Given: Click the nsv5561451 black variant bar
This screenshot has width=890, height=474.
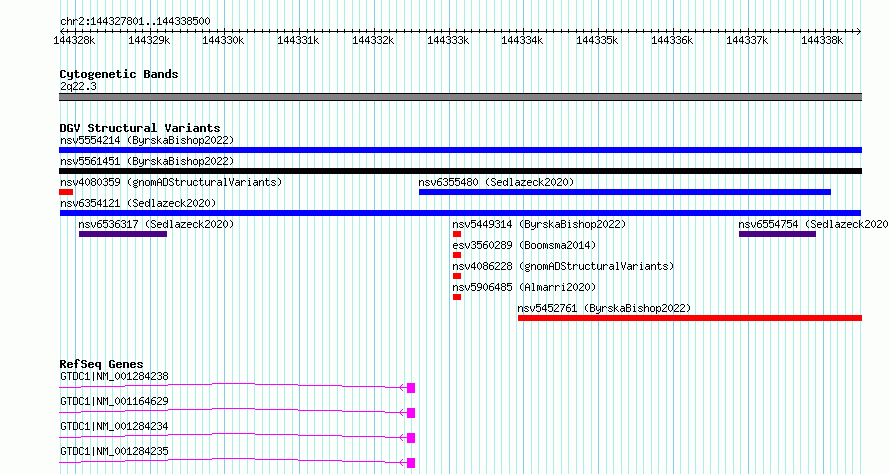Looking at the screenshot, I should tap(460, 171).
